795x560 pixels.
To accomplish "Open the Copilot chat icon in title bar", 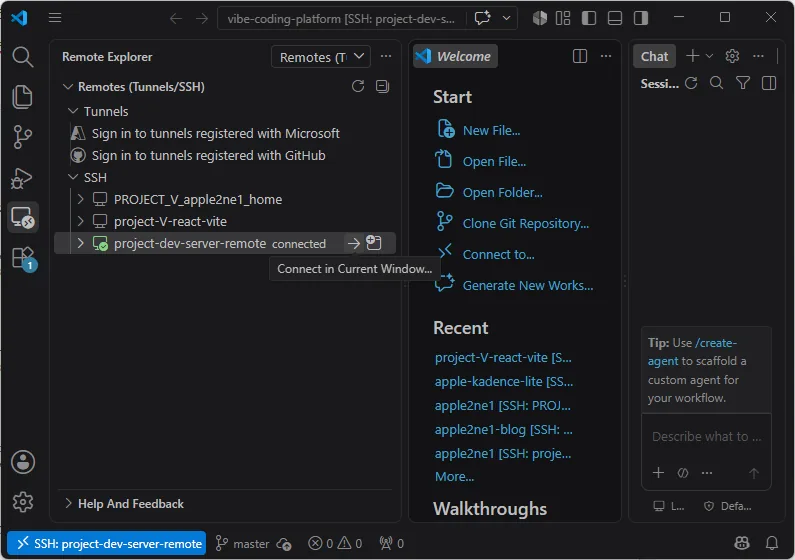I will tap(482, 18).
